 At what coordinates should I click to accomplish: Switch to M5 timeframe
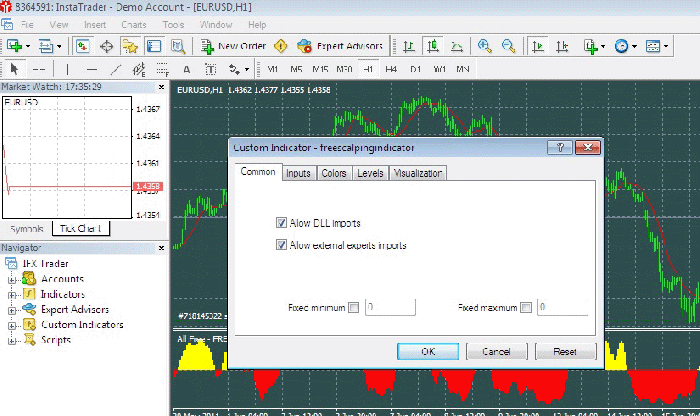point(296,69)
